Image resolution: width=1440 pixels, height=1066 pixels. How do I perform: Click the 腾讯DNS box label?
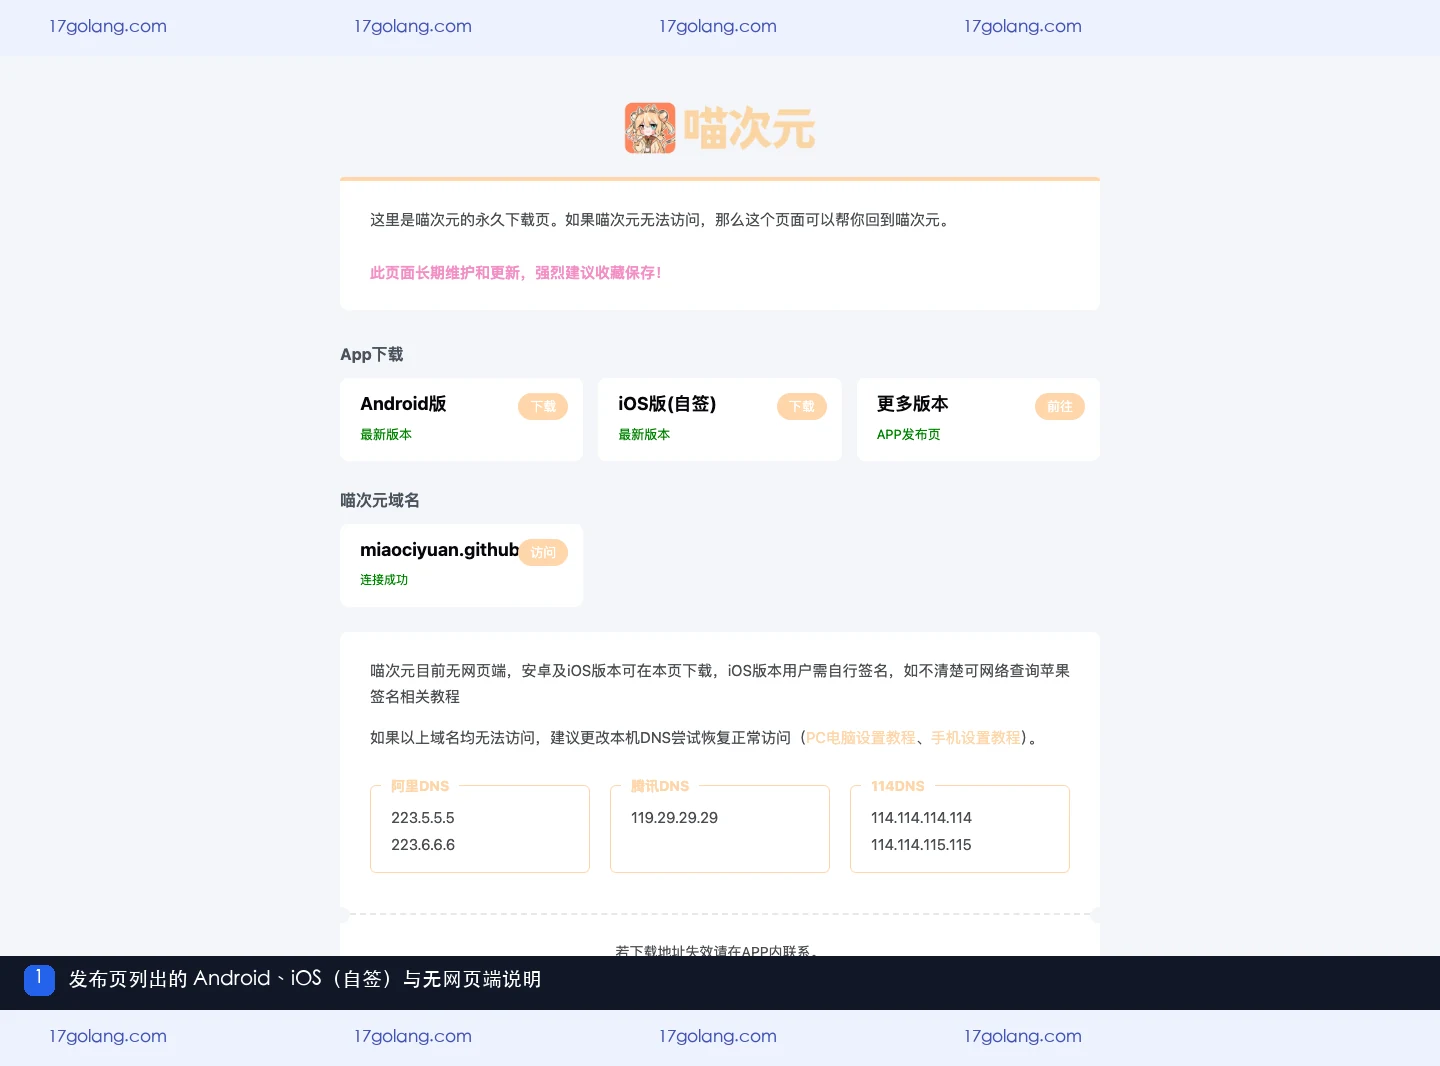pyautogui.click(x=660, y=786)
